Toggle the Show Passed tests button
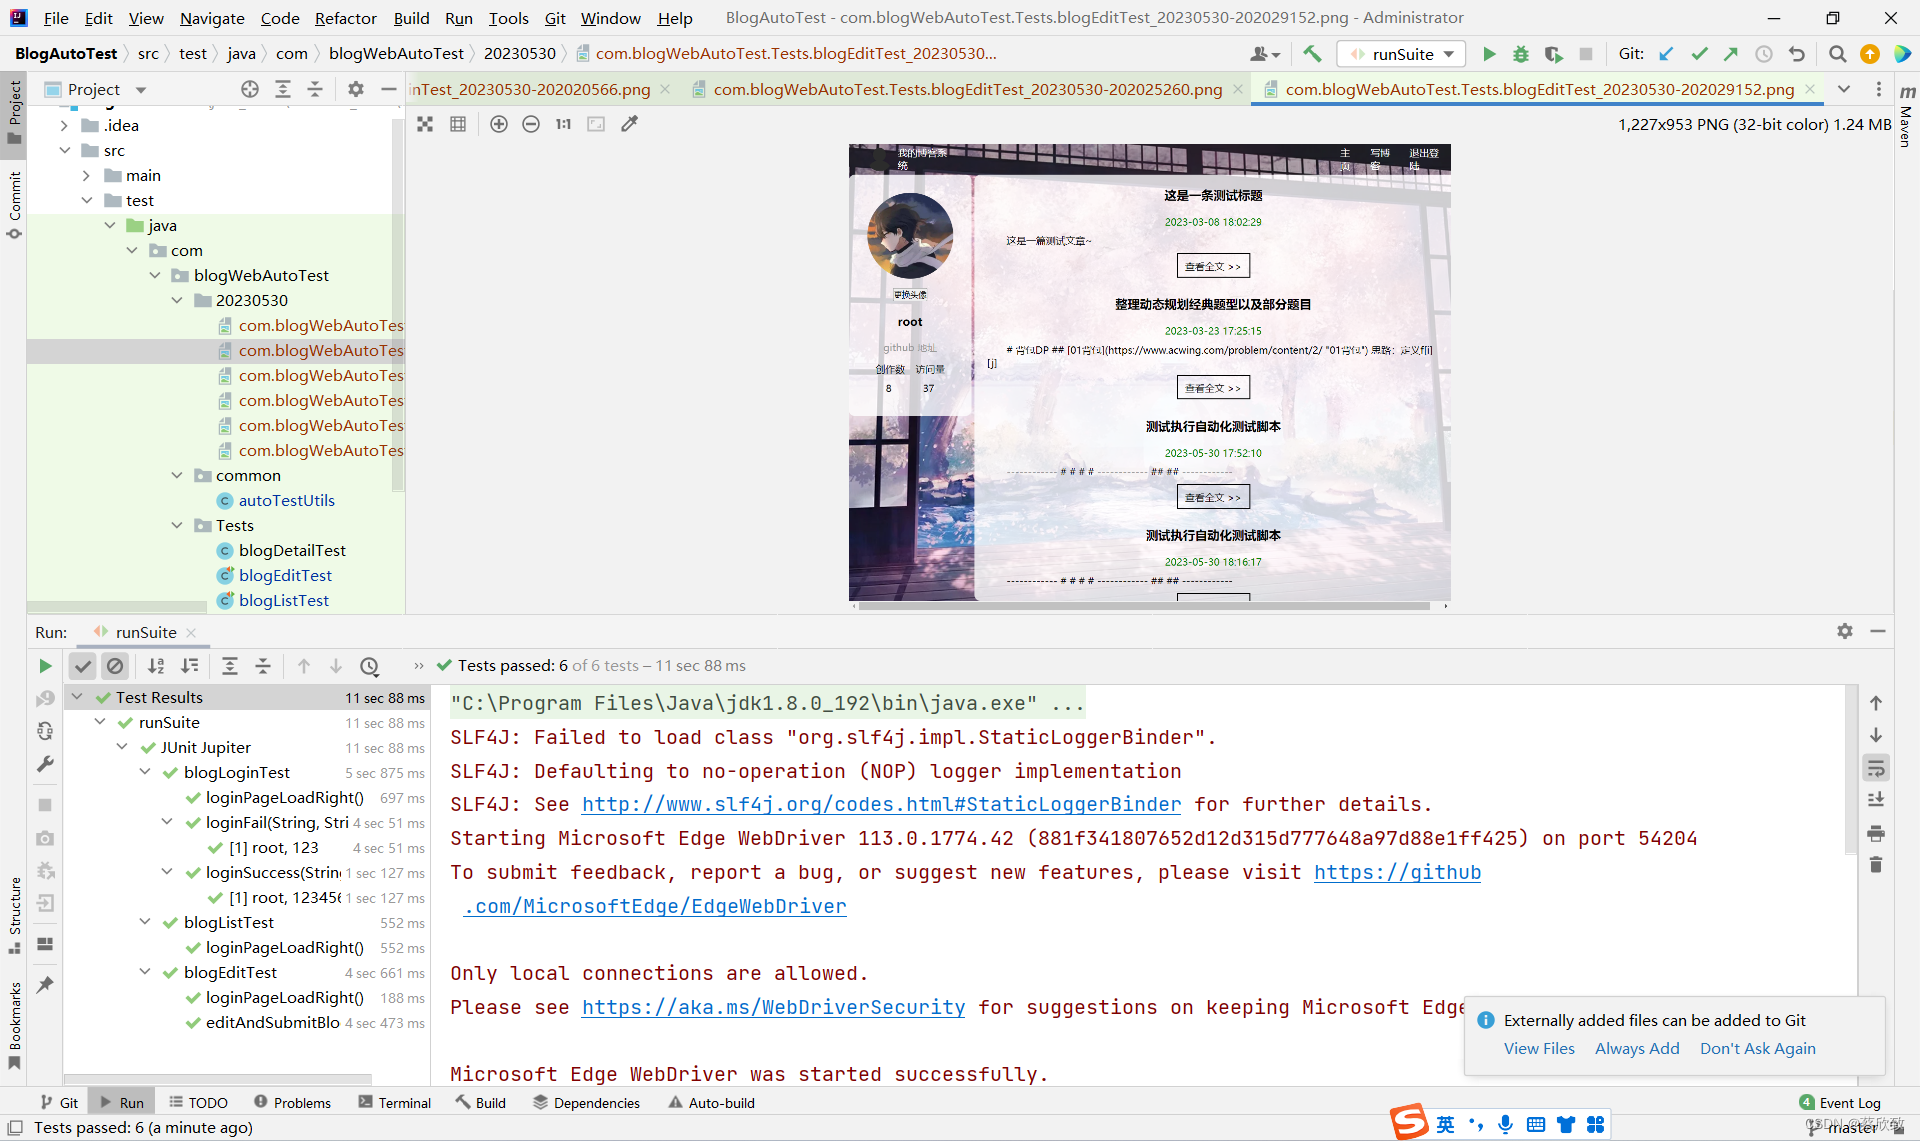 click(83, 666)
